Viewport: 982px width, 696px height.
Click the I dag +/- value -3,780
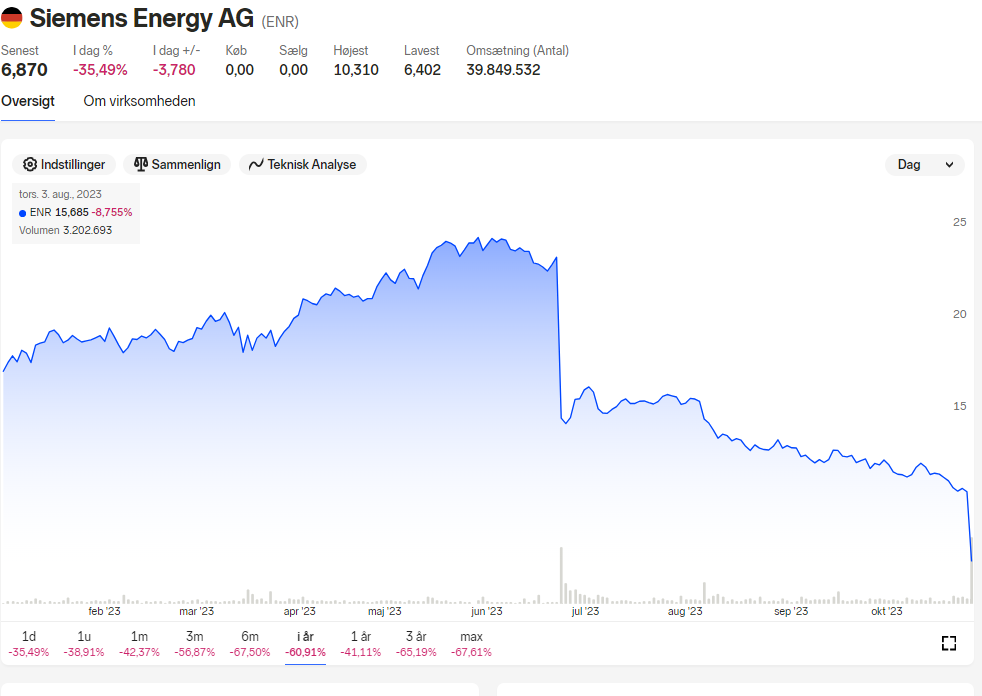coord(174,70)
